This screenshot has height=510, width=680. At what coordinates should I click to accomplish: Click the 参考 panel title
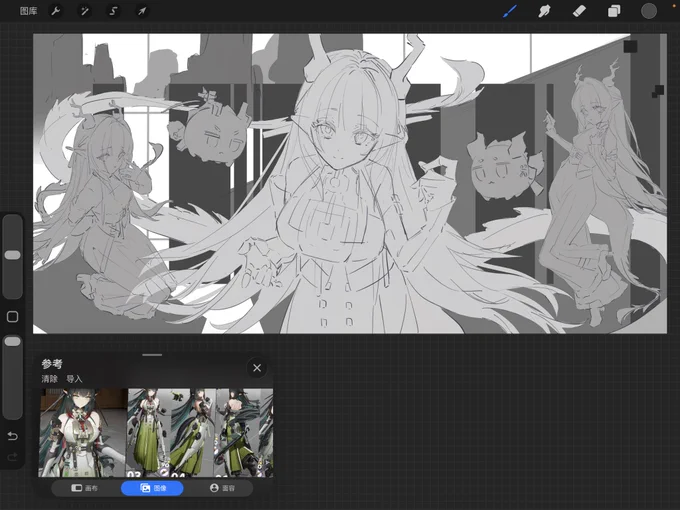point(52,363)
